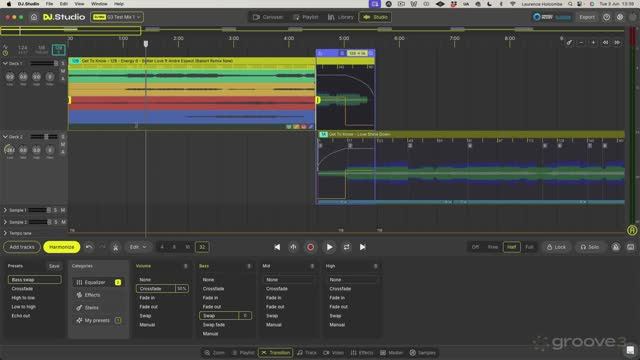The height and width of the screenshot is (360, 640).
Task: Skip back to previous transition
Action: point(277,247)
